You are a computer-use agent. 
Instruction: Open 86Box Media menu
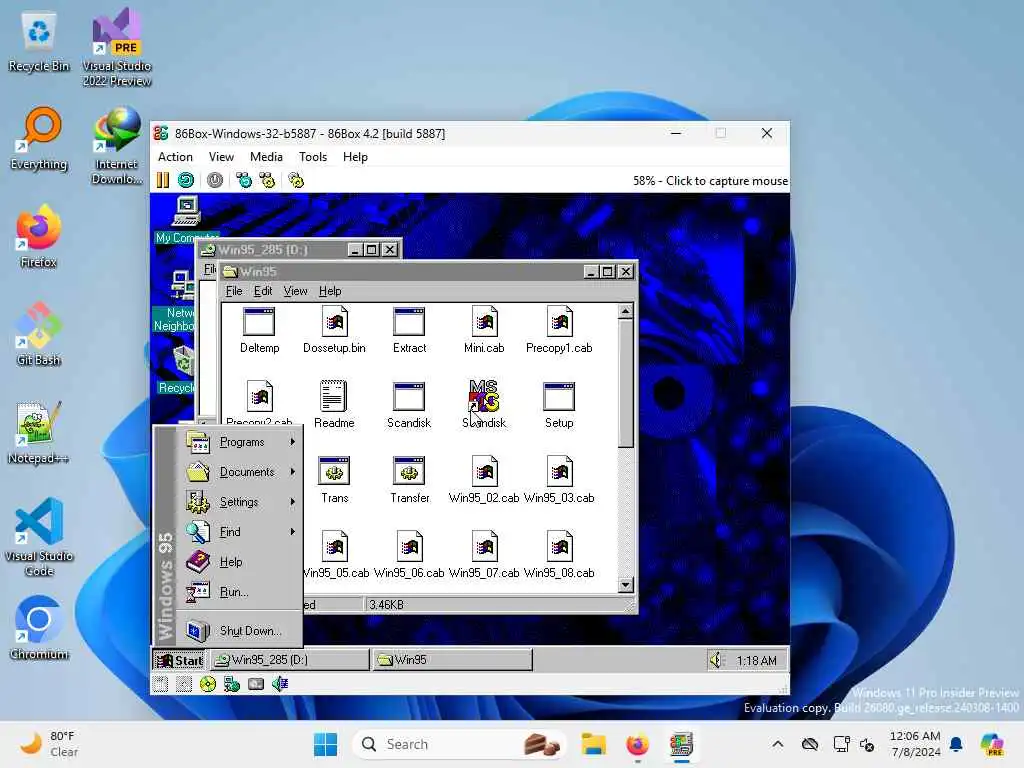[266, 157]
